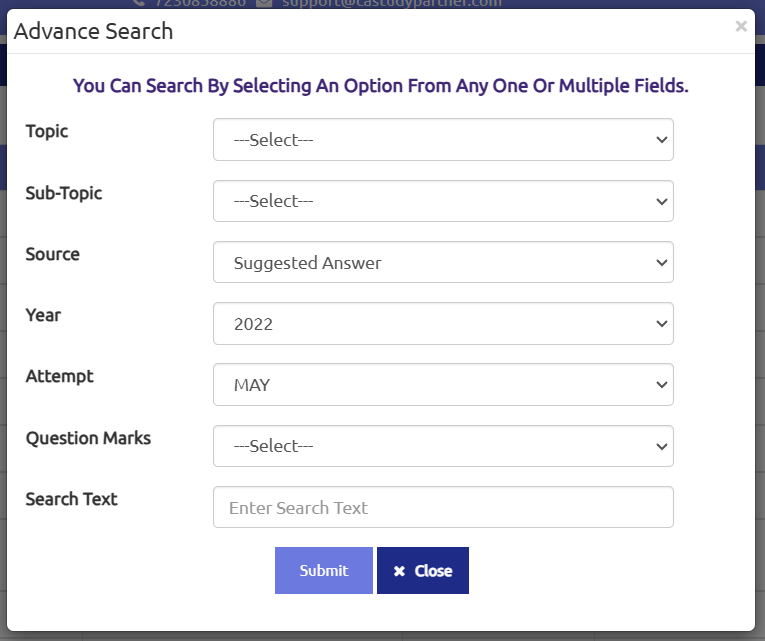Viewport: 765px width, 641px height.
Task: Click the Search Text field label
Action: click(x=71, y=498)
